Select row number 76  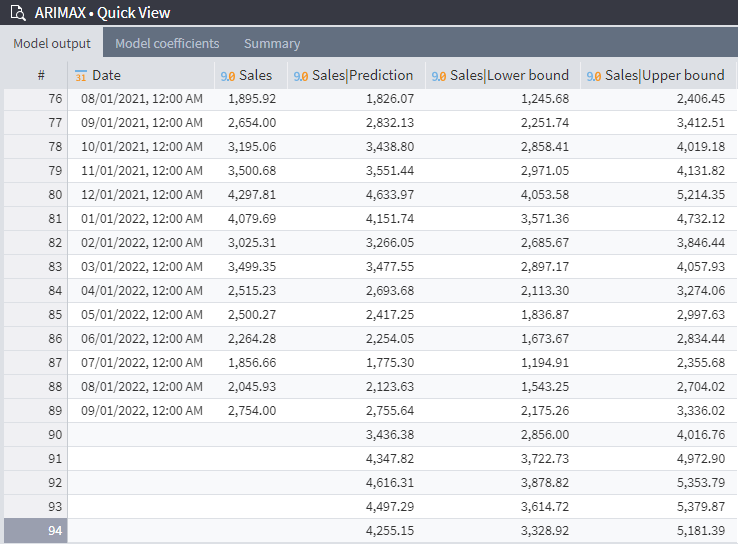(36, 99)
